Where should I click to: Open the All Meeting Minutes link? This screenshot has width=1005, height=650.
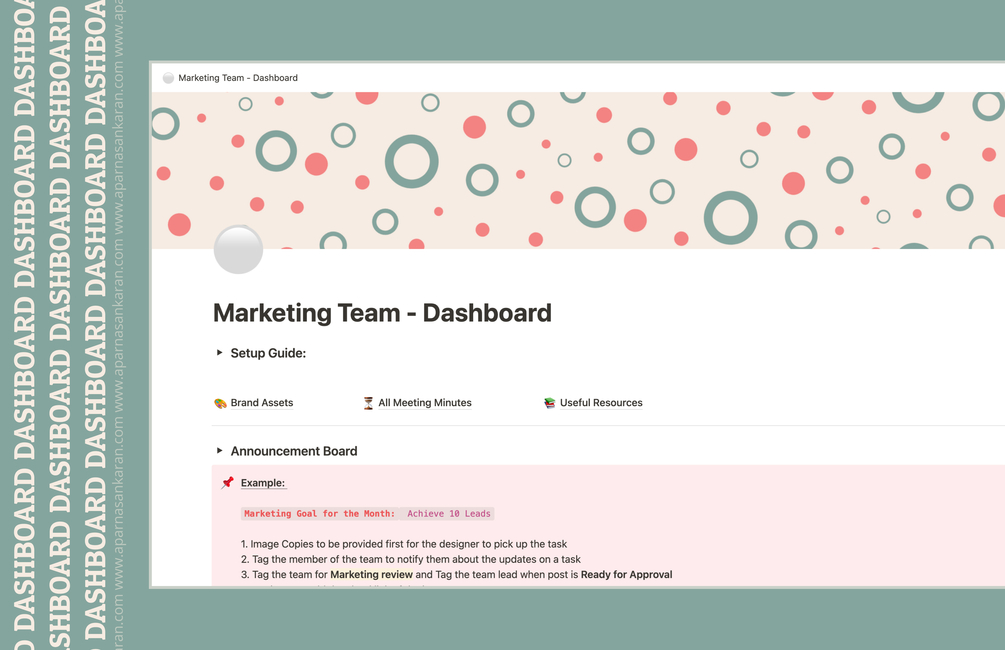425,403
